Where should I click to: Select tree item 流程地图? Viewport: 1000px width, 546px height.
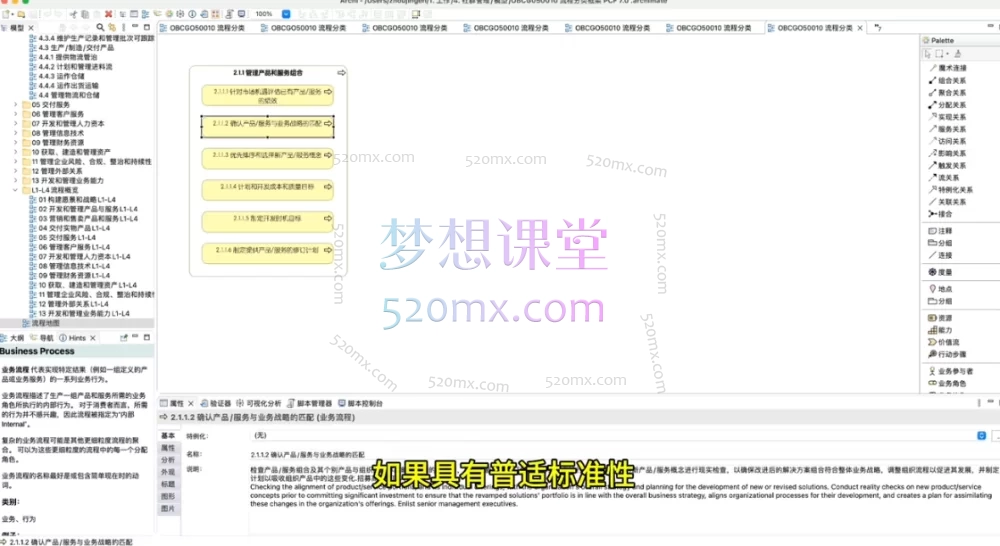[41, 323]
